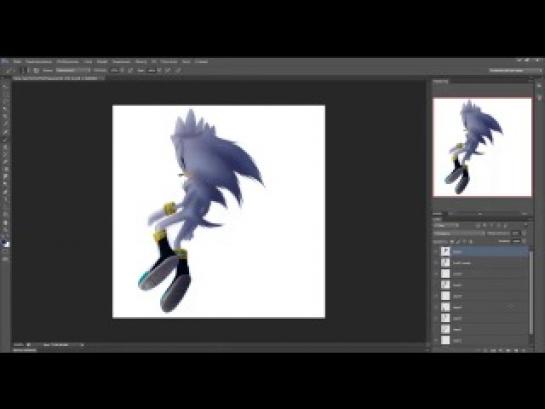
Task: Select the Gradient tool
Action: tap(5, 169)
